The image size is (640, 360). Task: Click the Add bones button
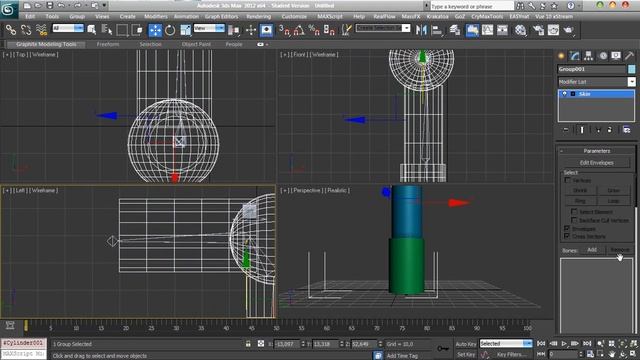pyautogui.click(x=592, y=250)
